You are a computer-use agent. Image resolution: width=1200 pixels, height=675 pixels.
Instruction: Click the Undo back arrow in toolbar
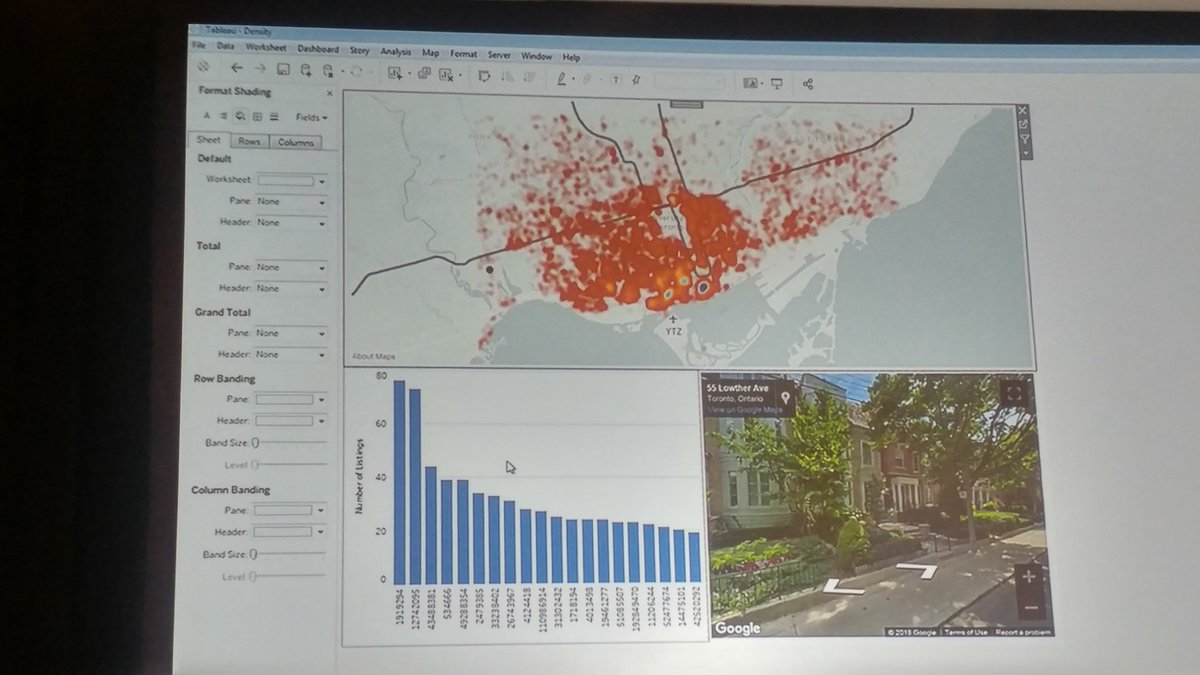pos(236,69)
